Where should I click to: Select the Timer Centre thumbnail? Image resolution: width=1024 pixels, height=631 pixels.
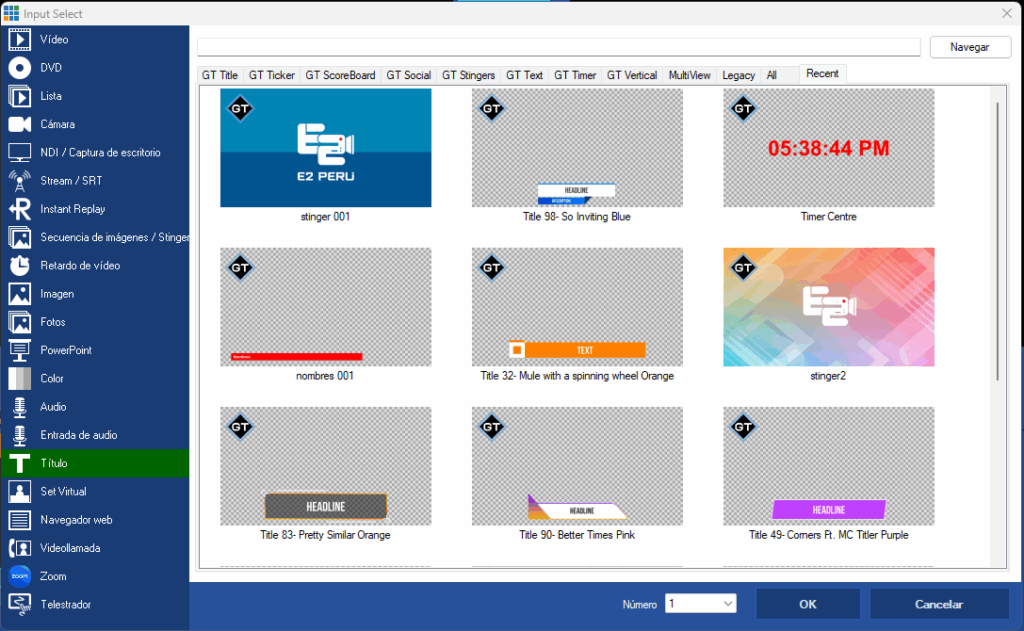(x=828, y=148)
